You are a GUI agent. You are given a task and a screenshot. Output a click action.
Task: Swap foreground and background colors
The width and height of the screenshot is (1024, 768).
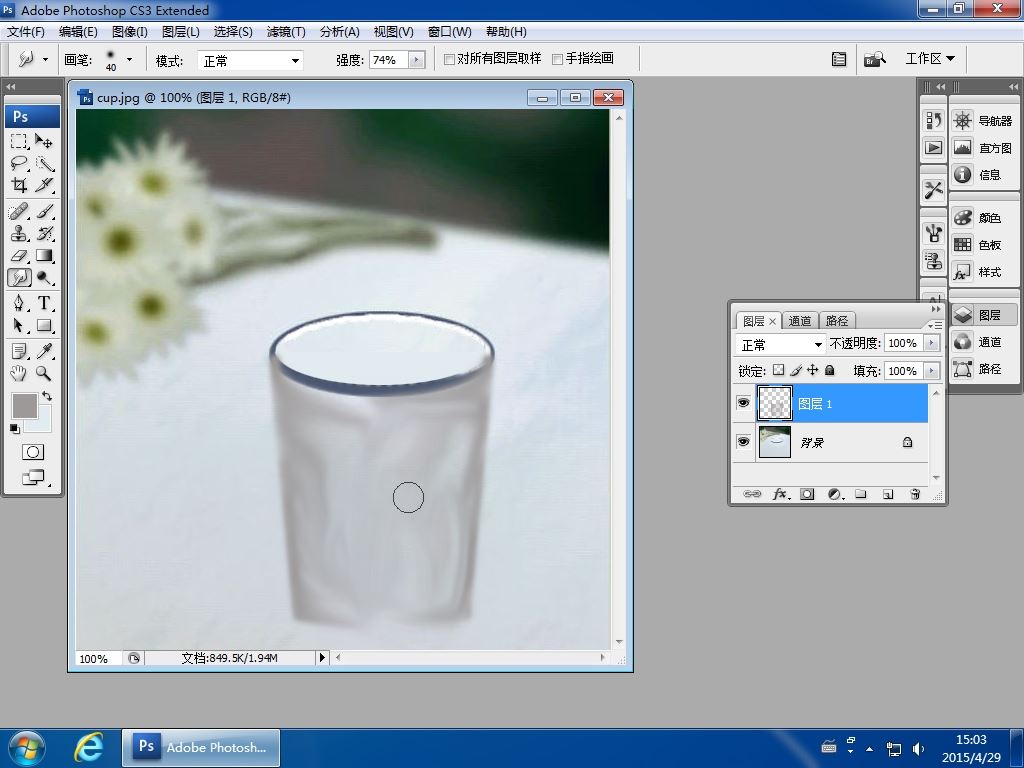[47, 396]
